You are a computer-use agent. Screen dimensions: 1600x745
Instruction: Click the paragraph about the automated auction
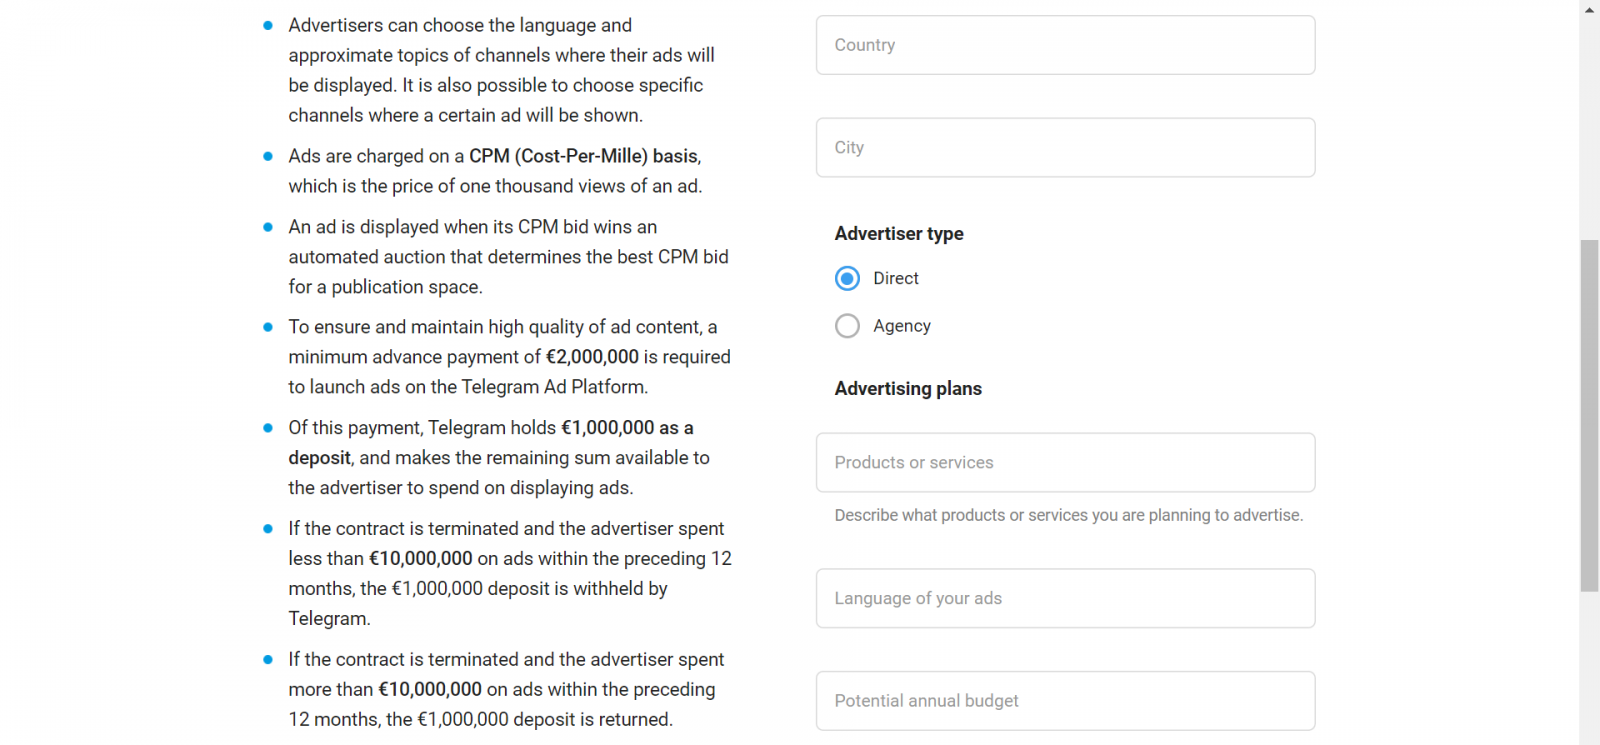coord(507,257)
